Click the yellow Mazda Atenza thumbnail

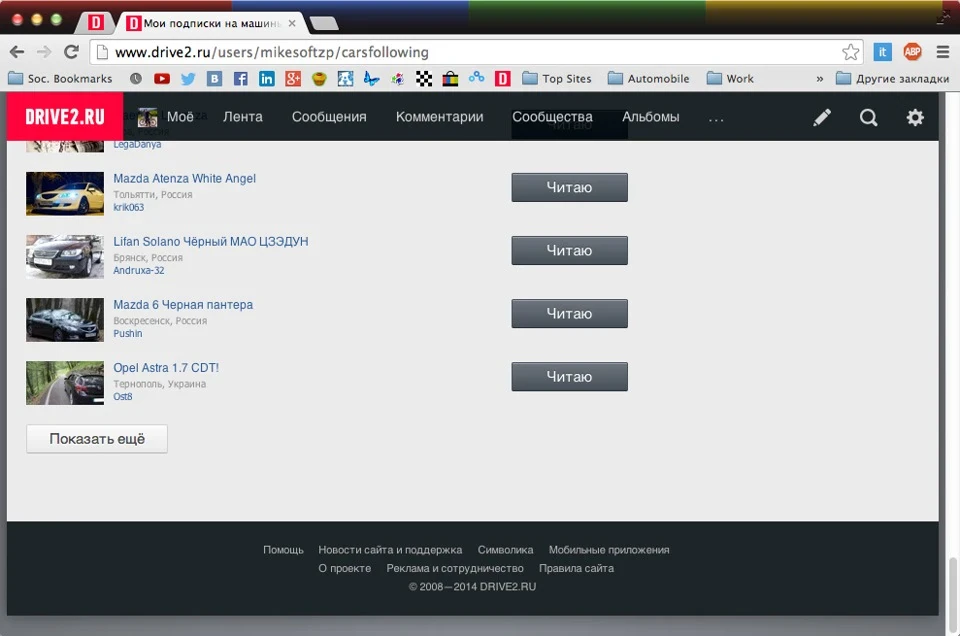tap(65, 193)
